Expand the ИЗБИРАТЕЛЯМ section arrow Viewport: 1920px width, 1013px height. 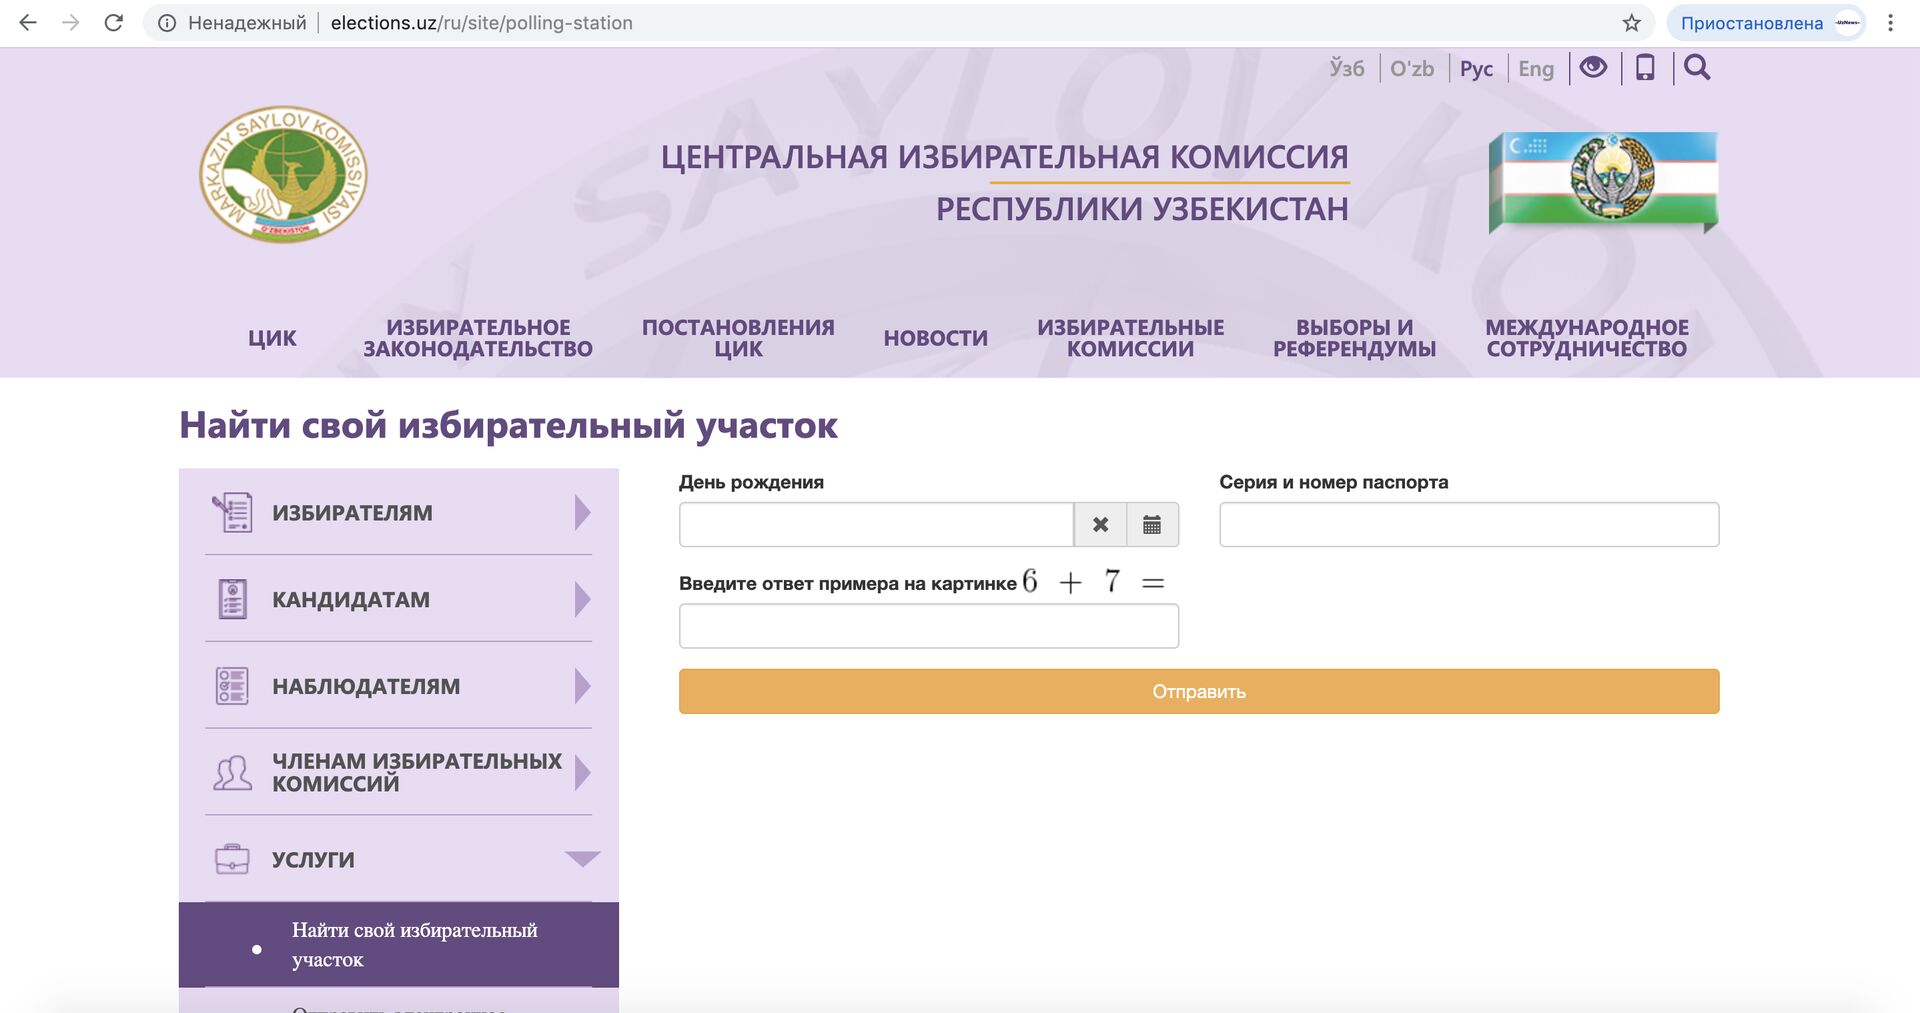tap(583, 512)
